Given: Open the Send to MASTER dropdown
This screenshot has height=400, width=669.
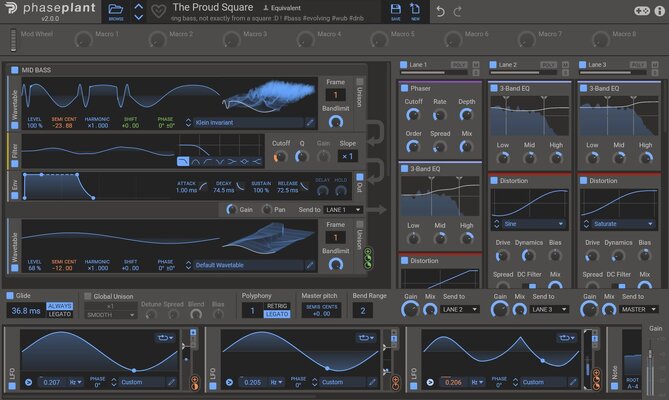Looking at the screenshot, I should [639, 309].
